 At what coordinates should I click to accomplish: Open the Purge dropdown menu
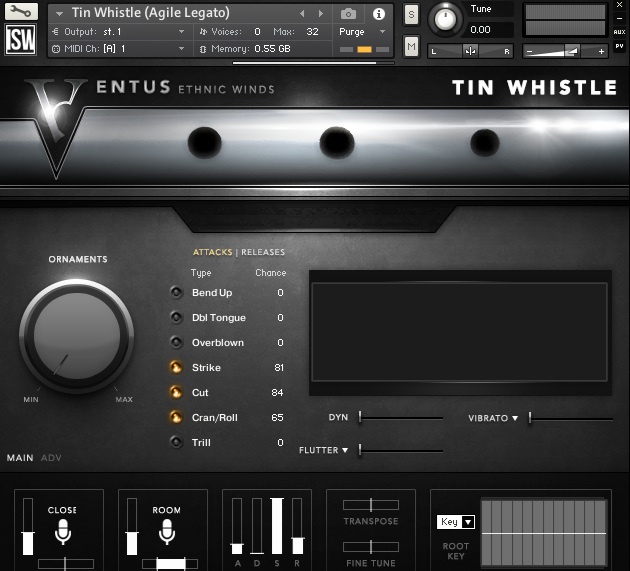point(382,31)
